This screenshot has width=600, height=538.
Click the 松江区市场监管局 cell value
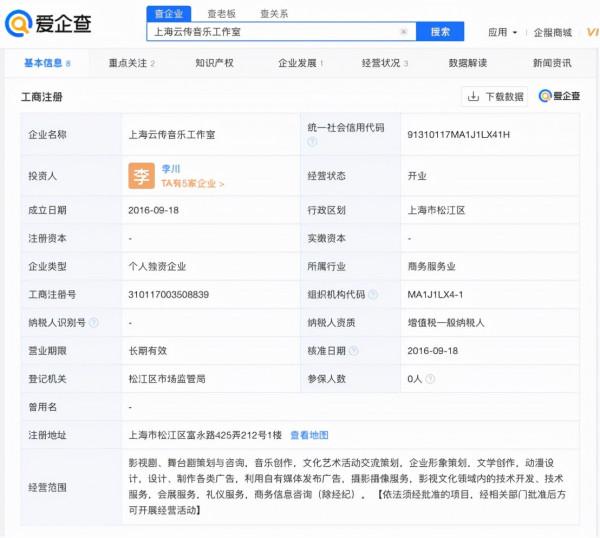pyautogui.click(x=167, y=379)
